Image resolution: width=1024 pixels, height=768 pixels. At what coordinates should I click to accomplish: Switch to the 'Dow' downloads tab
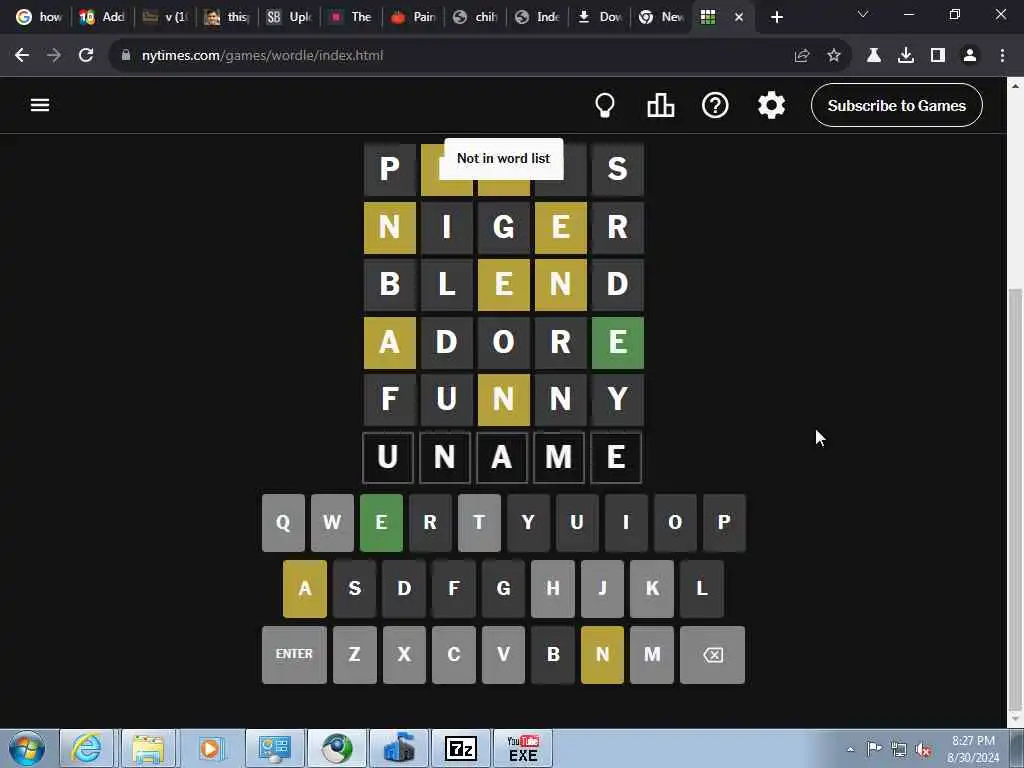[600, 17]
